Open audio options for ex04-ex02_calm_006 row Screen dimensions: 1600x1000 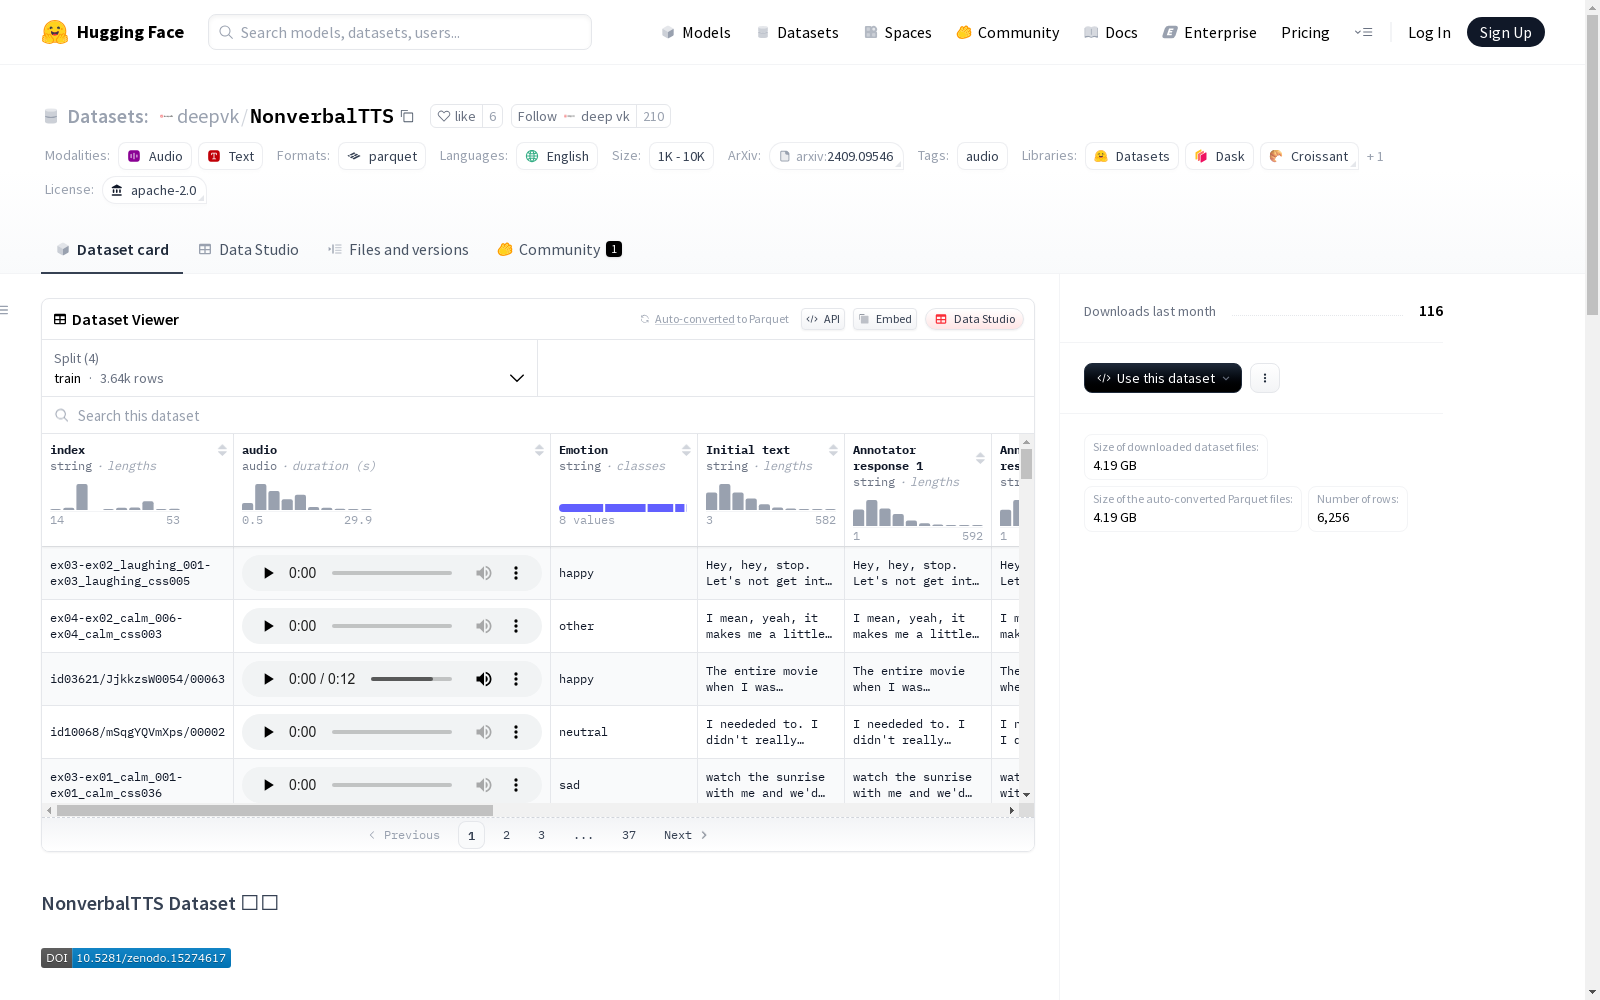point(516,626)
